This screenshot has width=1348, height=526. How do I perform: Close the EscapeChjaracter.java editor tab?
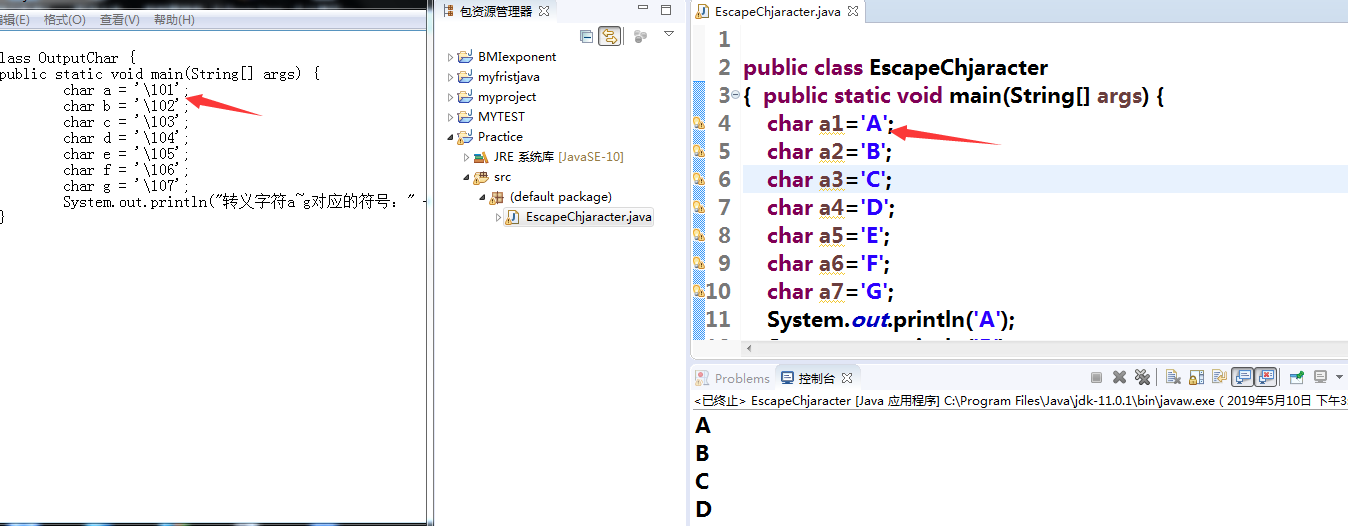point(853,12)
